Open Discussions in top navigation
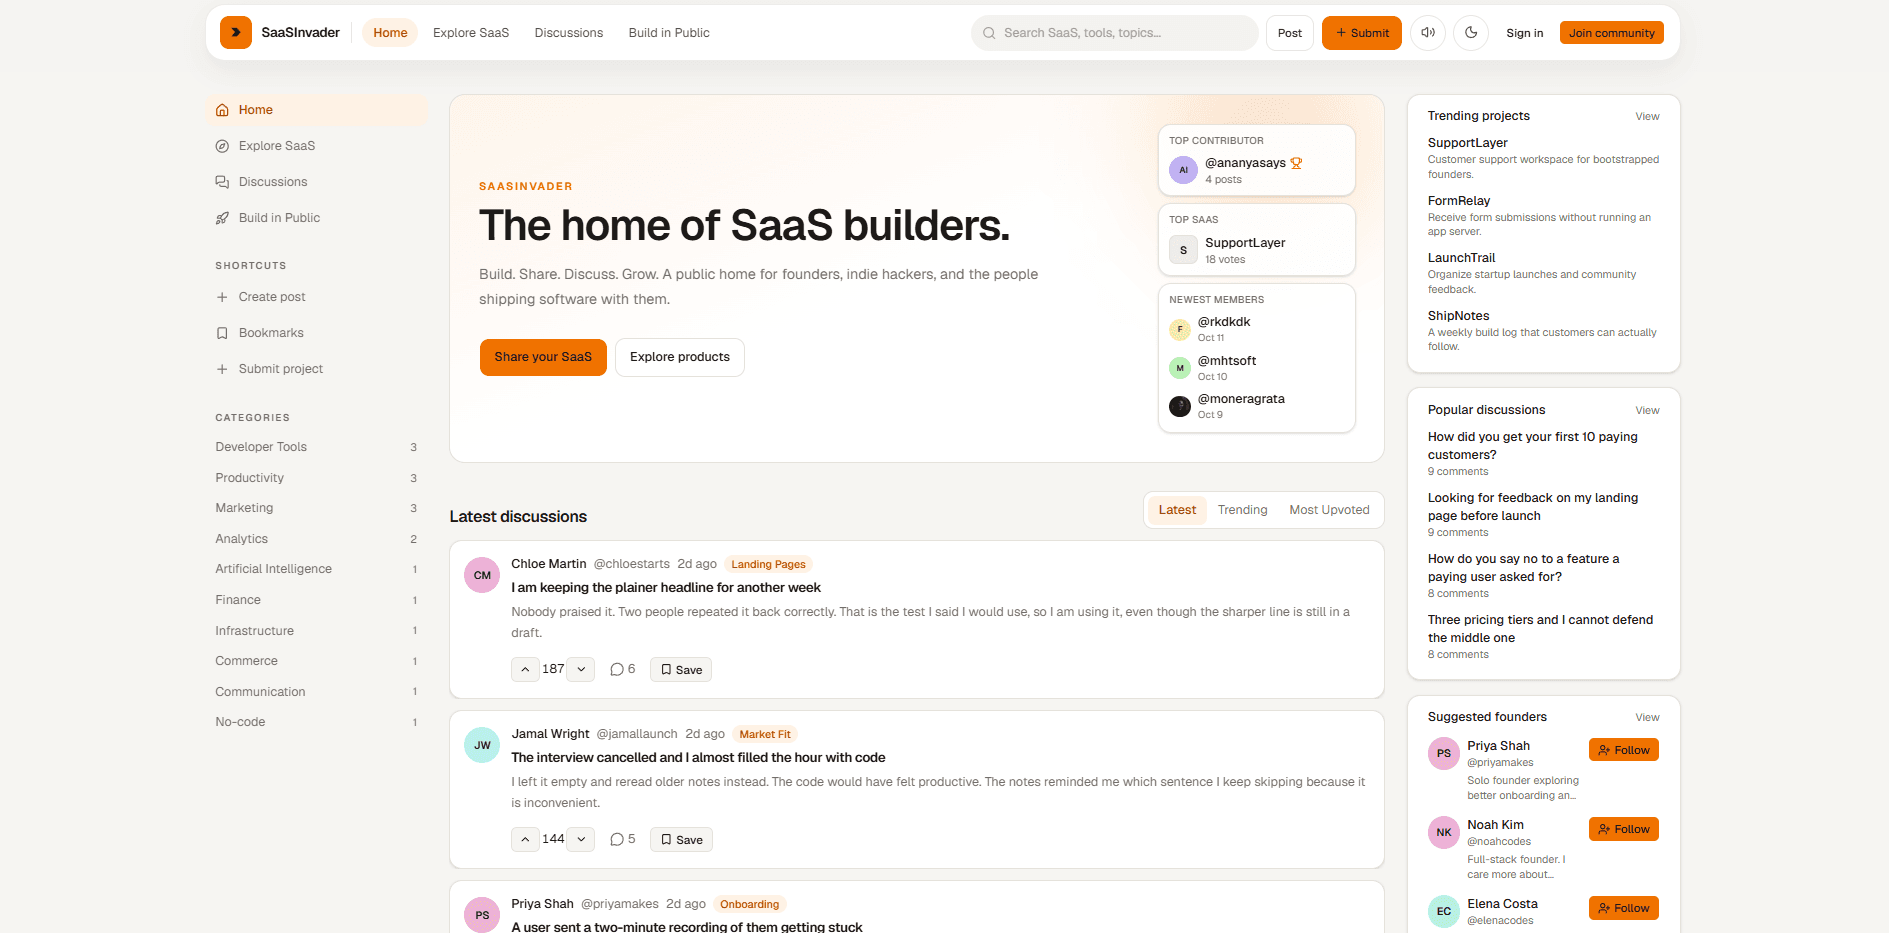 (x=569, y=33)
